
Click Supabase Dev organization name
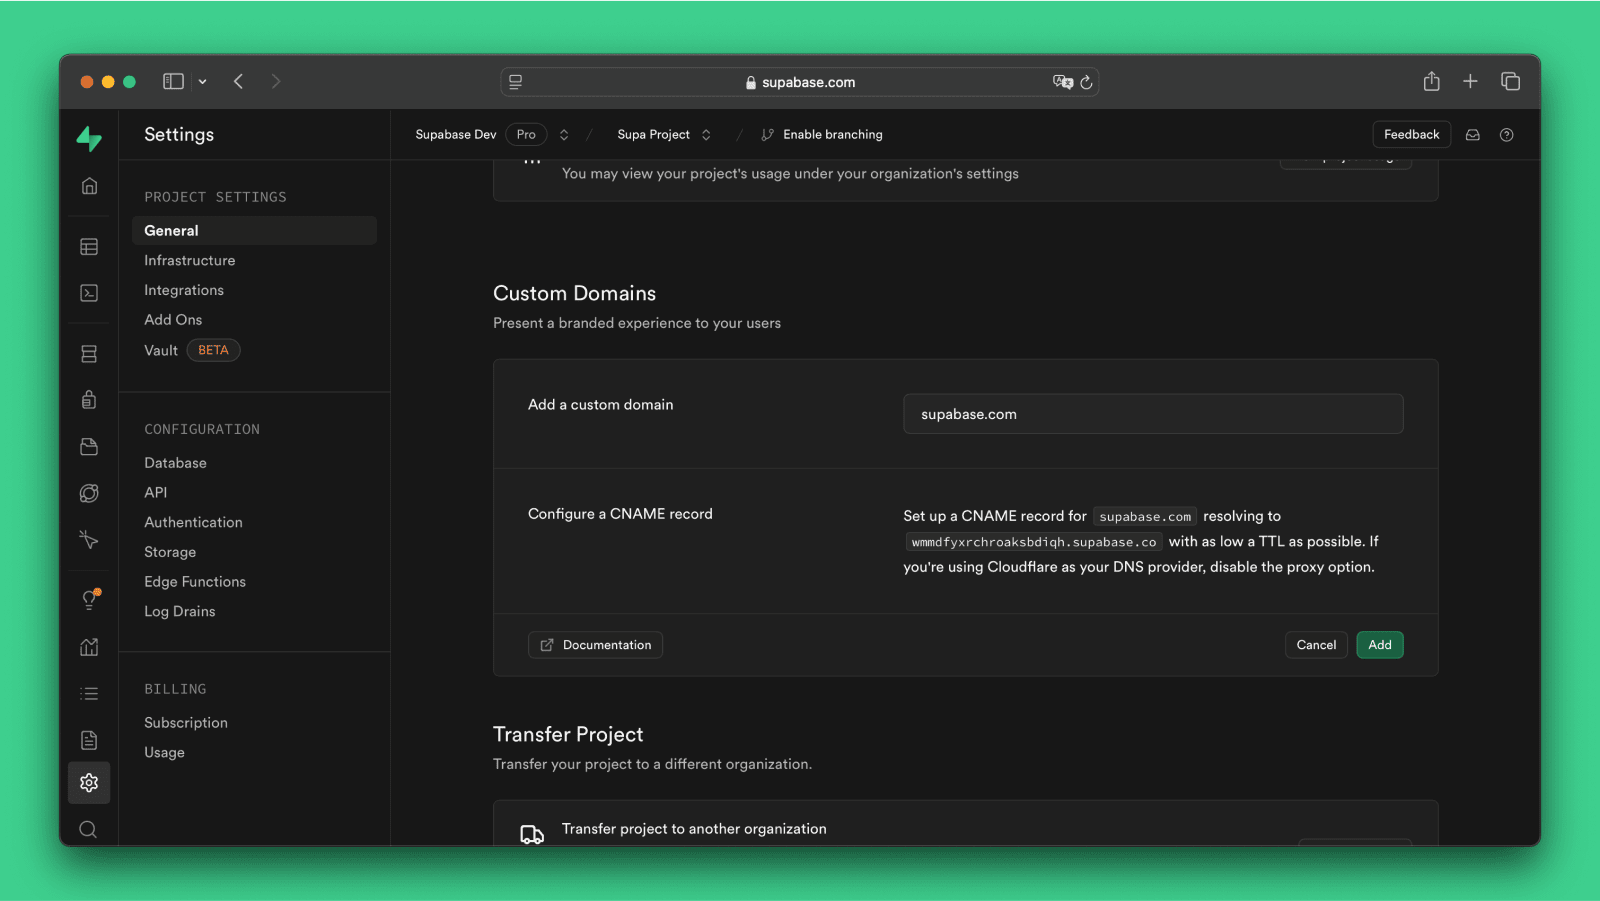[456, 135]
